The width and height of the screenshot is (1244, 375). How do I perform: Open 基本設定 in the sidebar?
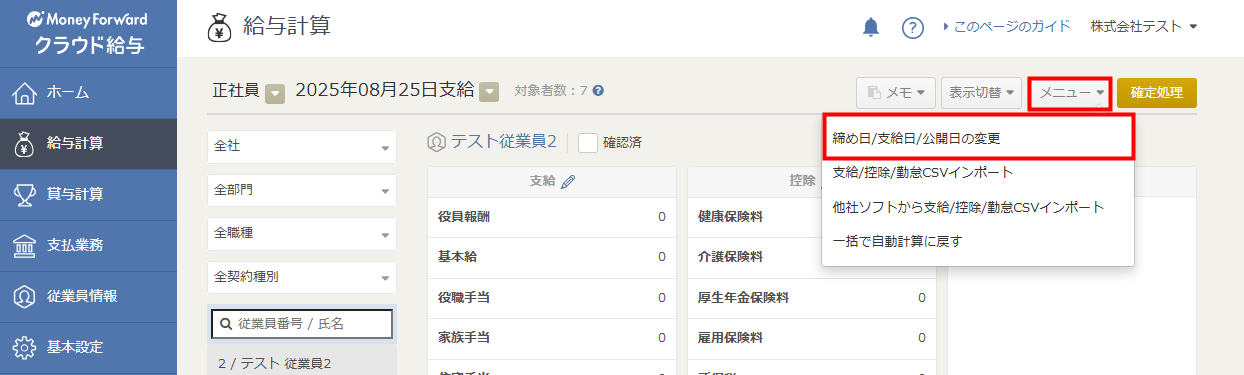point(88,347)
